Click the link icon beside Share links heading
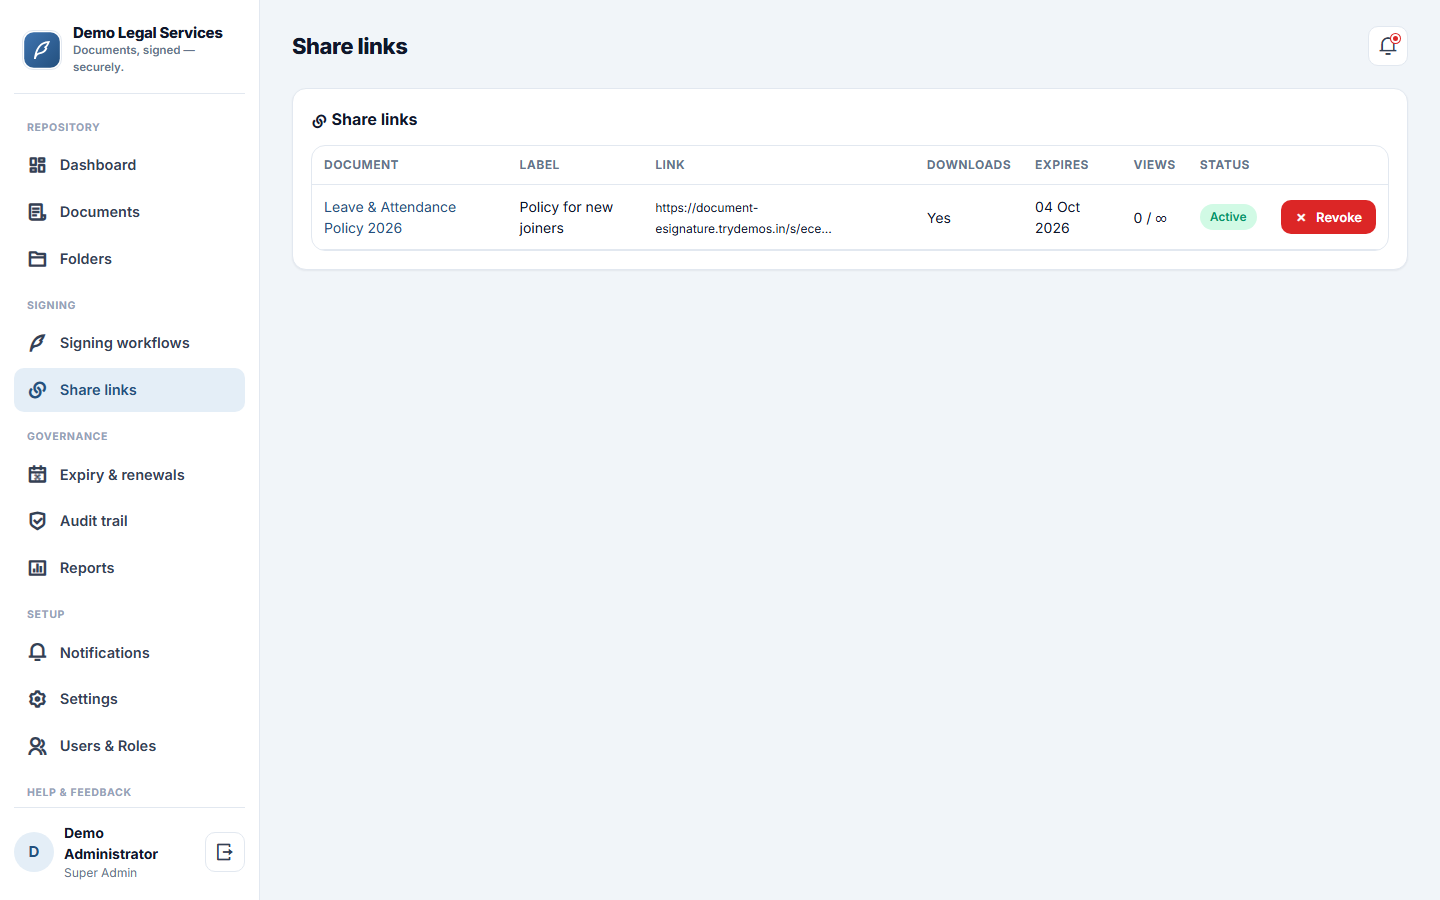Screen dimensions: 1440x900 [319, 121]
